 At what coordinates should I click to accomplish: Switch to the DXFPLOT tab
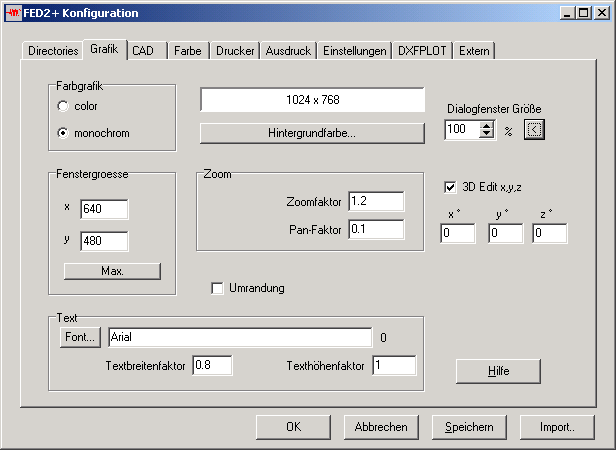click(x=422, y=51)
